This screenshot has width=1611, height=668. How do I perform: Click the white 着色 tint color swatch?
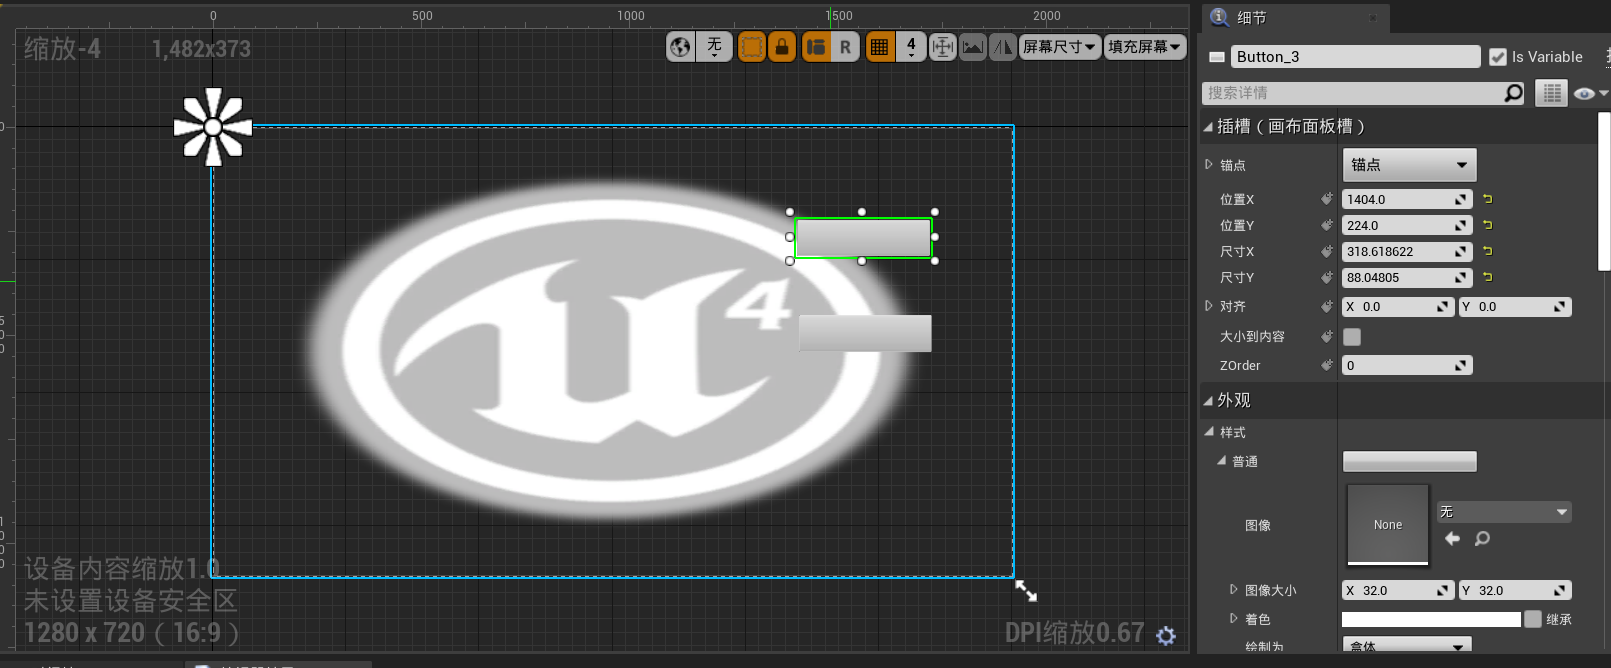(x=1431, y=619)
